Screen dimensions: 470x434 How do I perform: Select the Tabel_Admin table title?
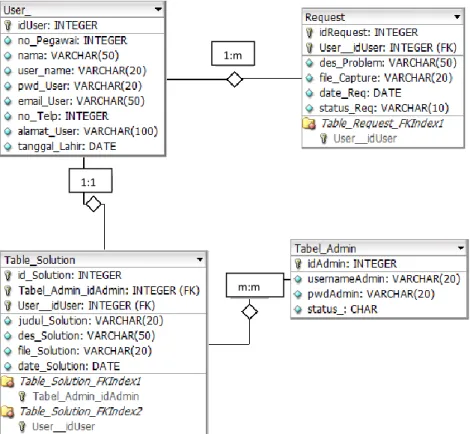pyautogui.click(x=325, y=249)
